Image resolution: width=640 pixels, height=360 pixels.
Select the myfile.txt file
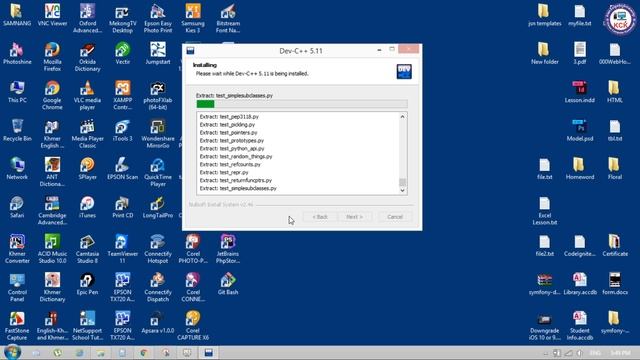point(580,15)
